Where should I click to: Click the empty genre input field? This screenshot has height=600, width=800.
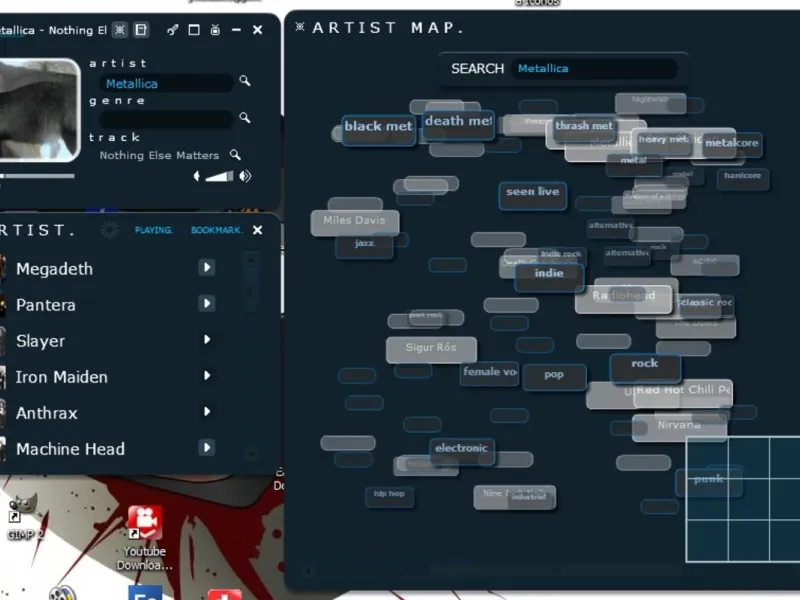click(167, 119)
